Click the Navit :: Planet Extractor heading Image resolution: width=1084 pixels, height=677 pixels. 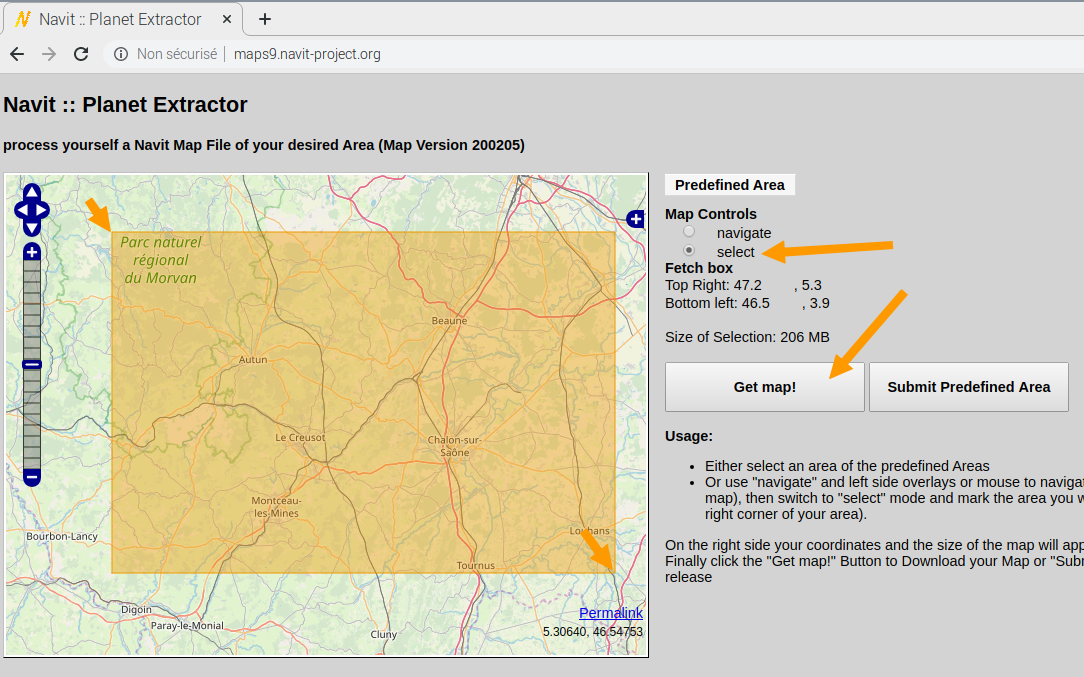coord(125,104)
